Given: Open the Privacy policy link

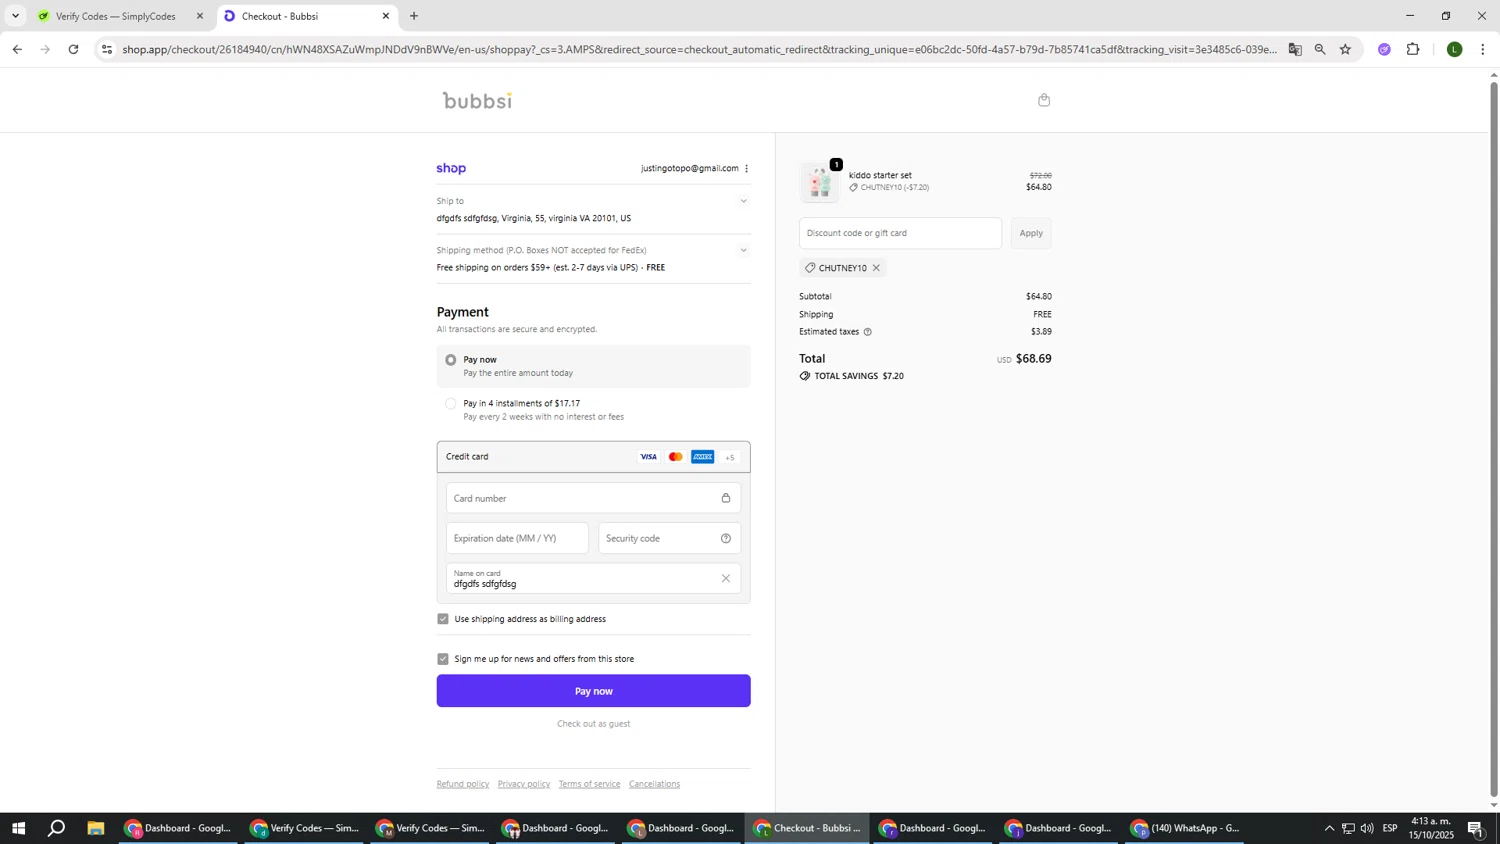Looking at the screenshot, I should click(x=524, y=784).
